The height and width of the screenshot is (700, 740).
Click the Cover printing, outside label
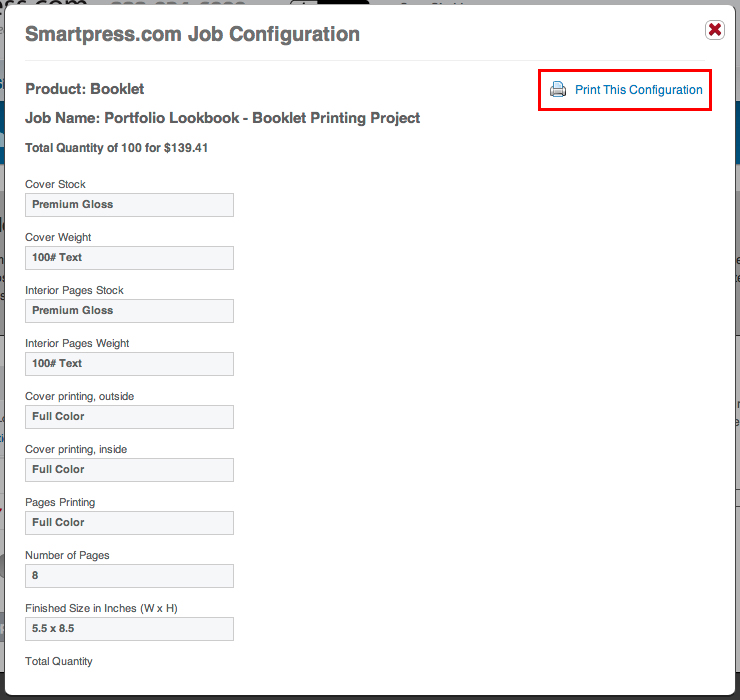[79, 396]
